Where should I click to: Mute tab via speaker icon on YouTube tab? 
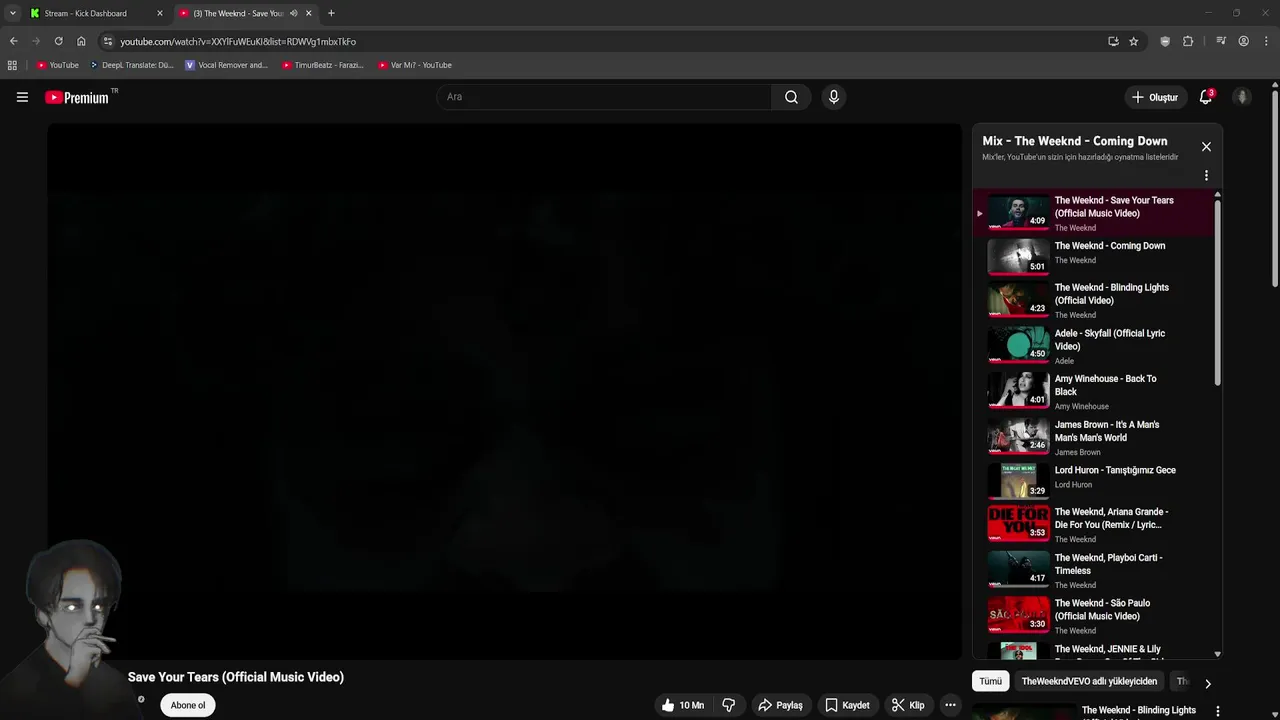(293, 13)
